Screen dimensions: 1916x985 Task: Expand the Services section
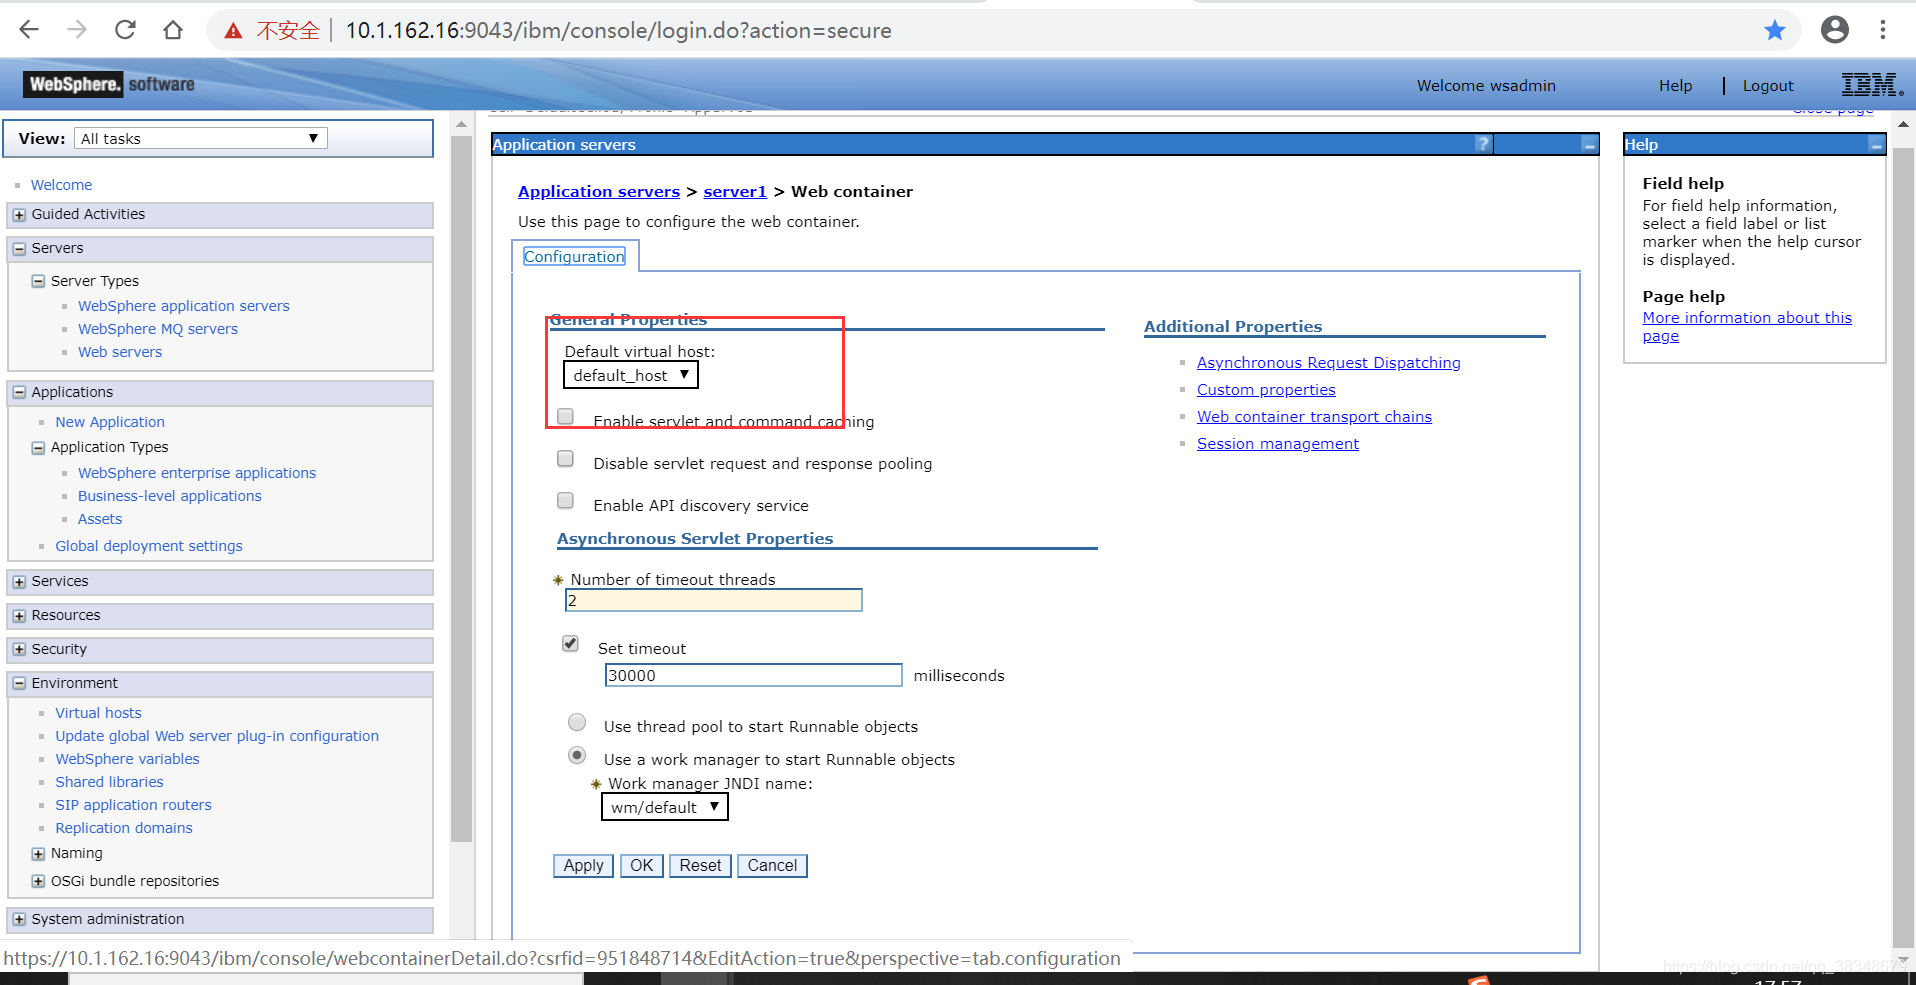[19, 582]
